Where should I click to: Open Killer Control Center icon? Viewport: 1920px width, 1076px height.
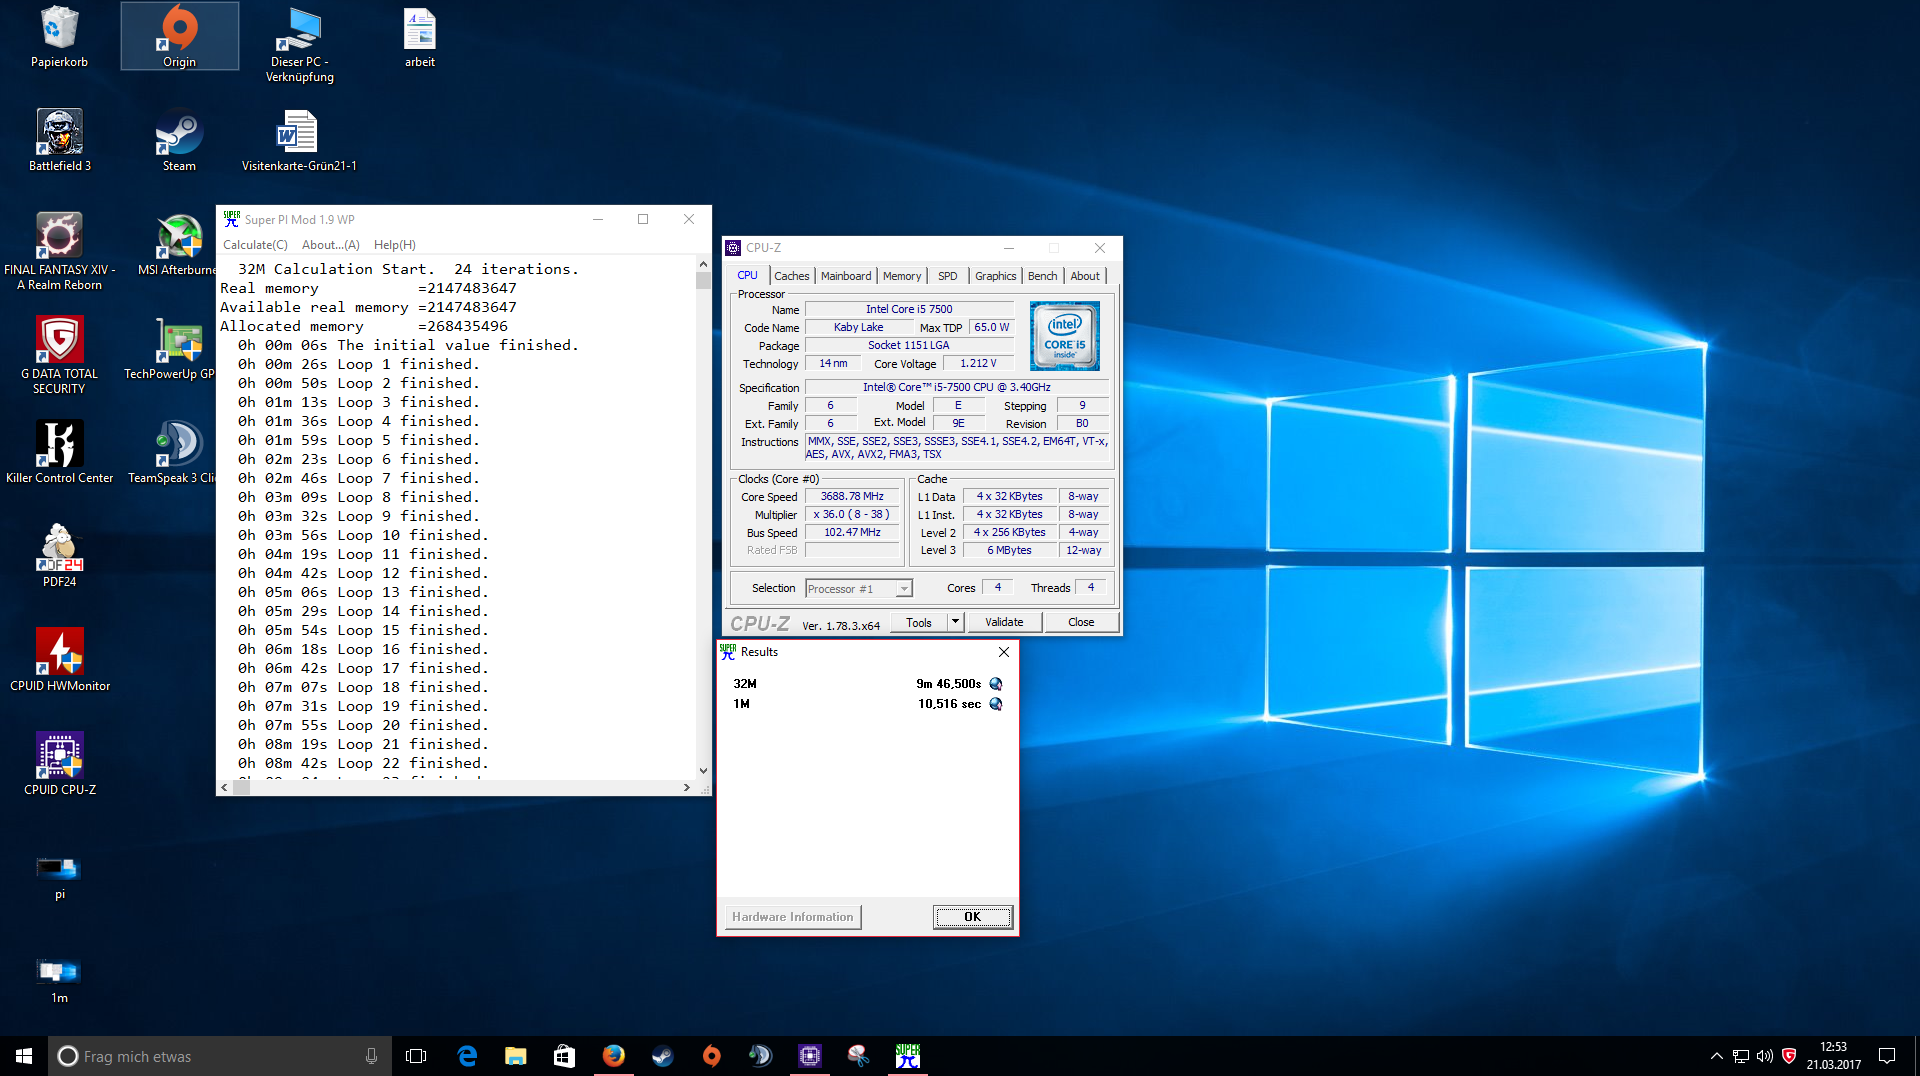(x=59, y=453)
